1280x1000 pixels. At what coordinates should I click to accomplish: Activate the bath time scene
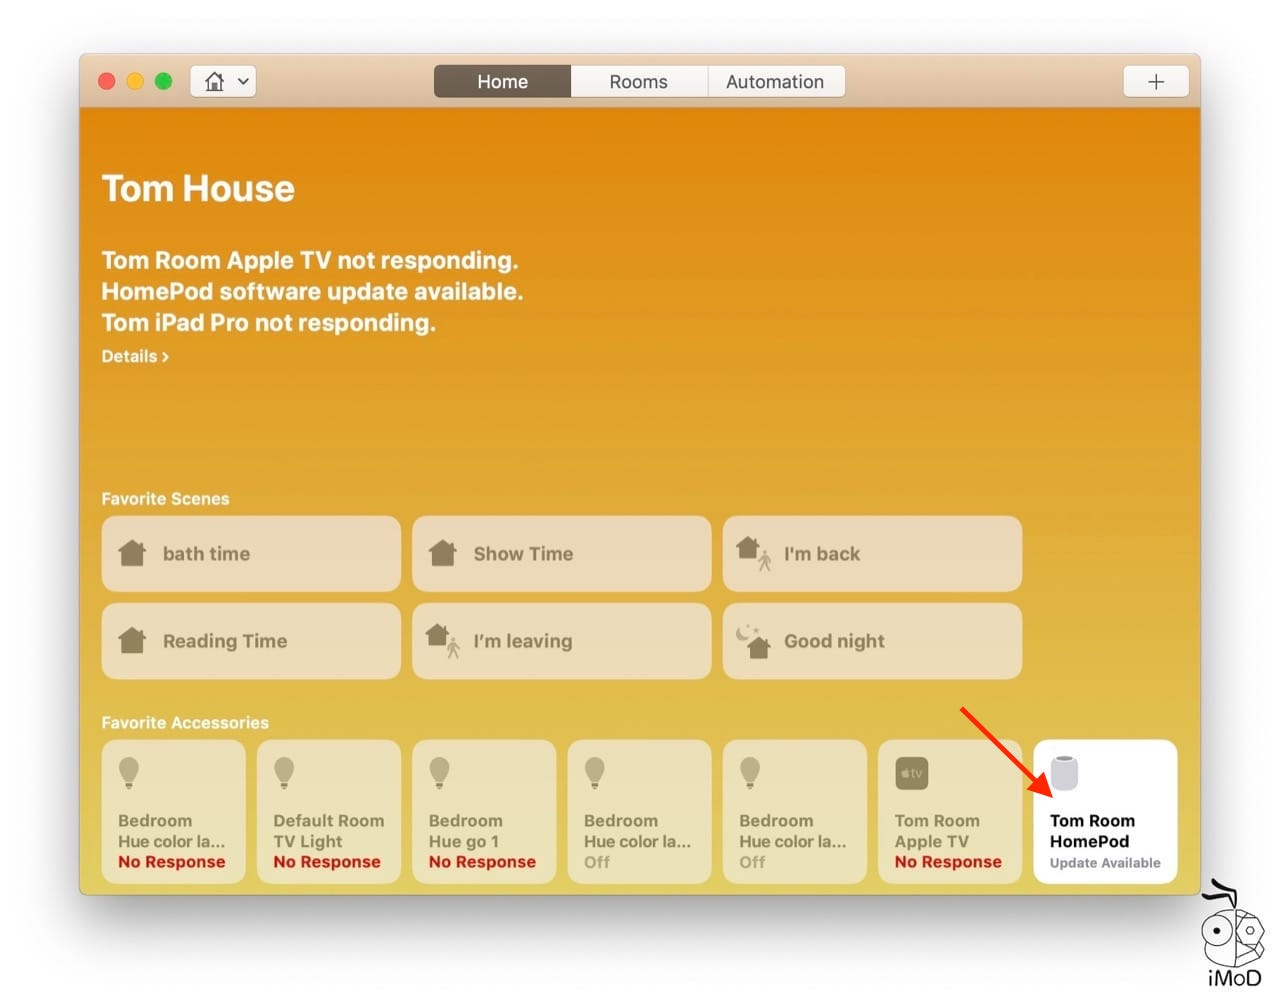251,553
